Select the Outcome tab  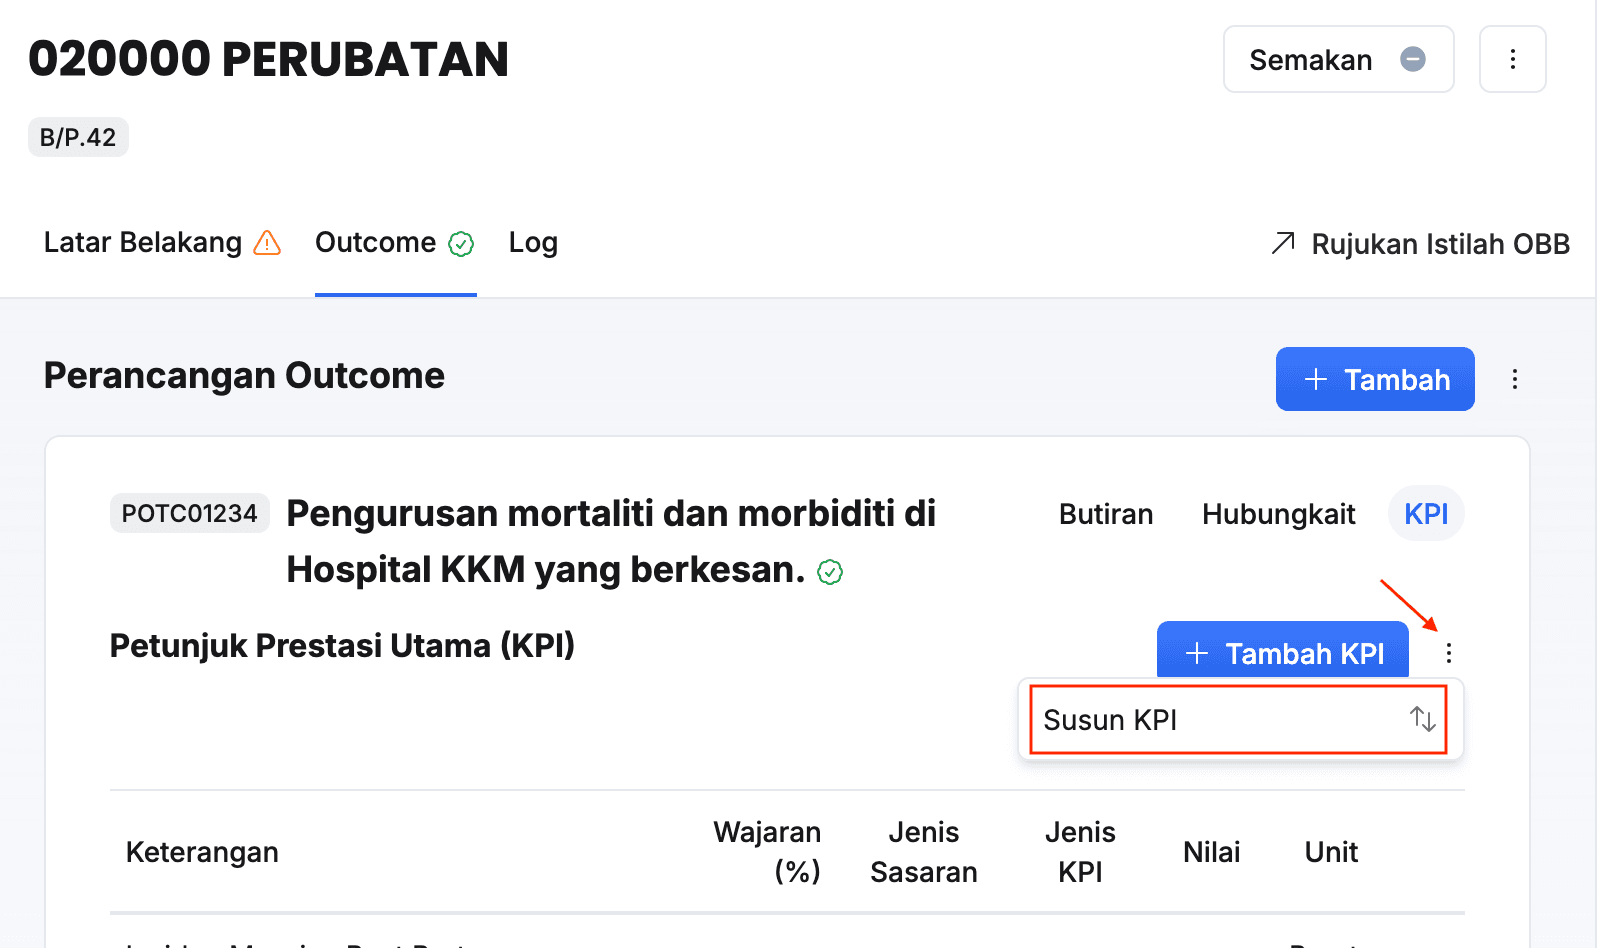pyautogui.click(x=376, y=243)
